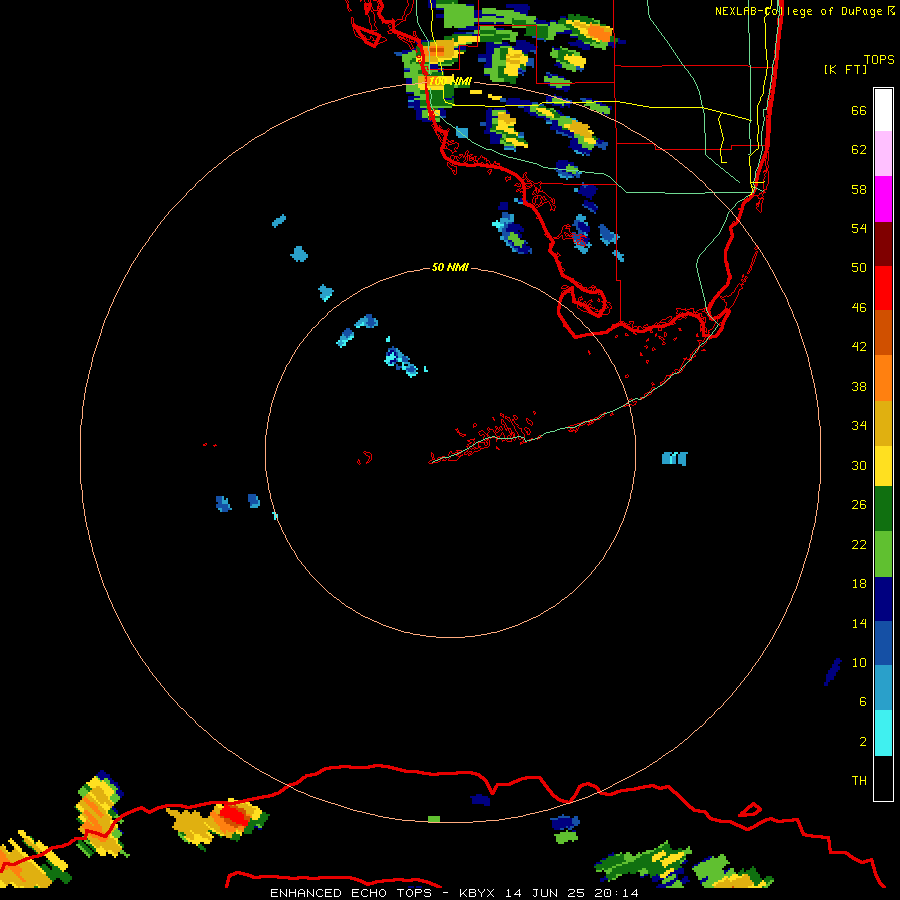The image size is (900, 900).
Task: Click the "TOPS" legend title
Action: (x=879, y=59)
